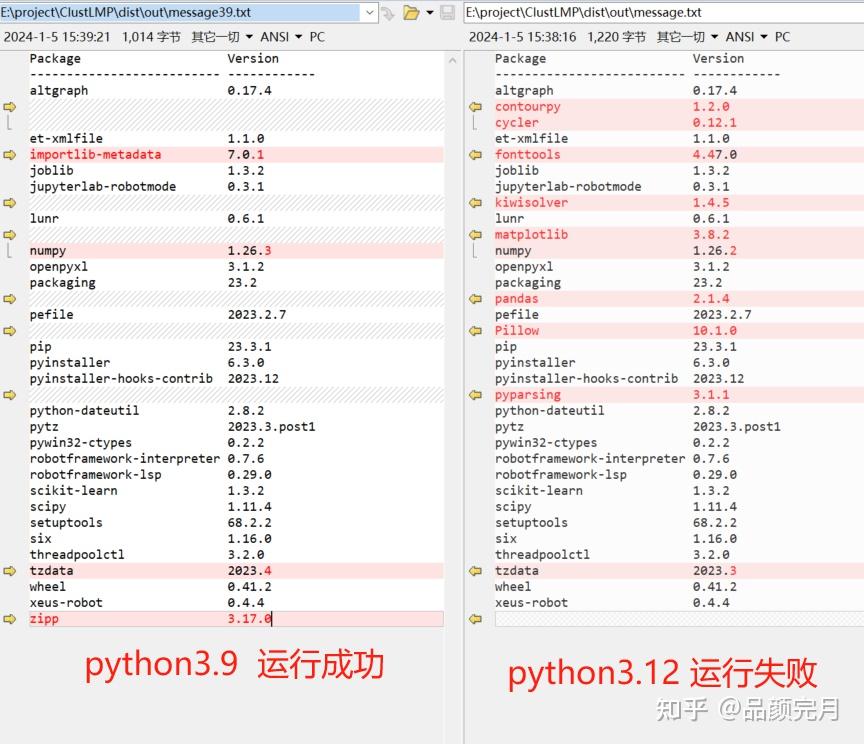
Task: Click the diff arrow beside contourpy in right pane
Action: point(474,106)
